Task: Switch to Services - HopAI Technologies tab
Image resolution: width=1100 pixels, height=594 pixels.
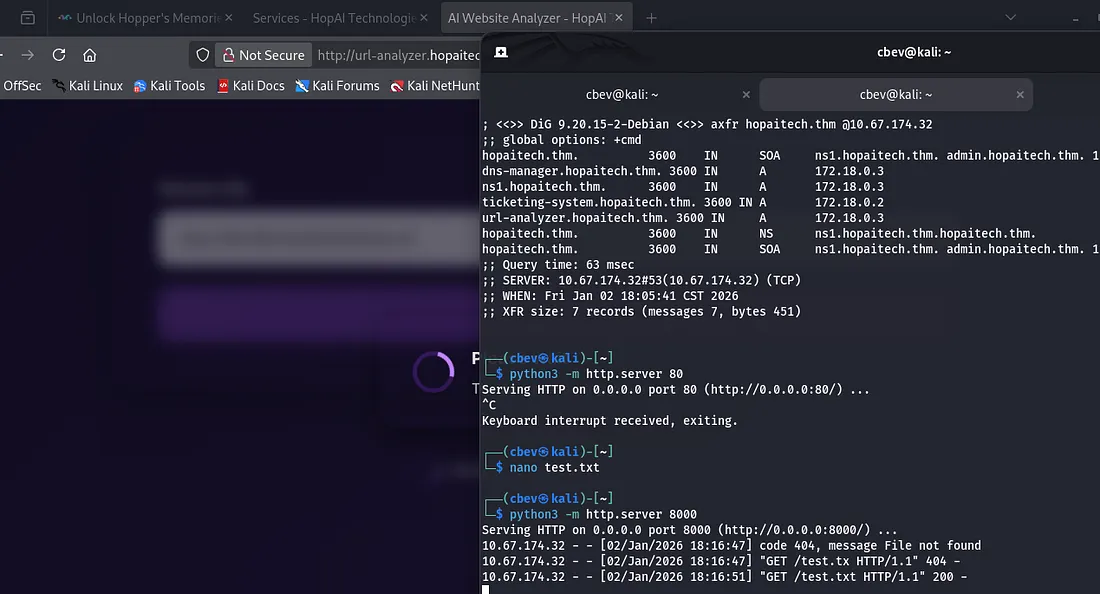Action: [333, 18]
